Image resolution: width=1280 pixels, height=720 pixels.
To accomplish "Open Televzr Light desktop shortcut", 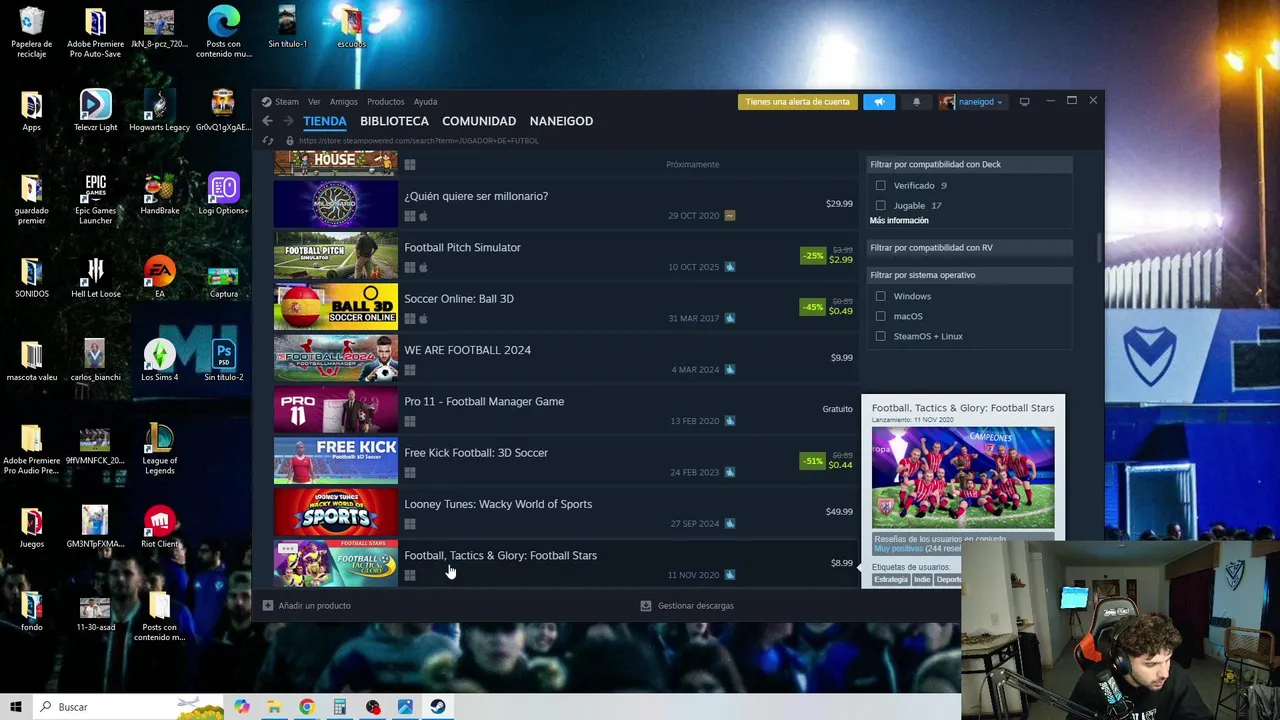I will [95, 111].
